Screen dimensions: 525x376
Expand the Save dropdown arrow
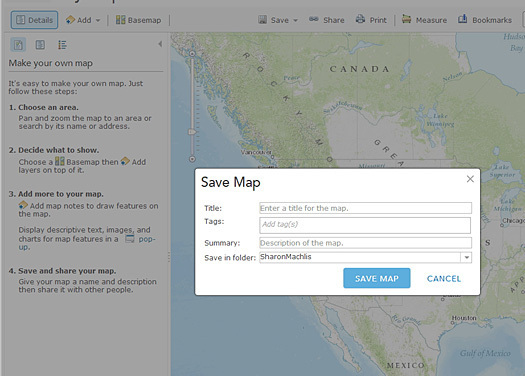pyautogui.click(x=295, y=20)
